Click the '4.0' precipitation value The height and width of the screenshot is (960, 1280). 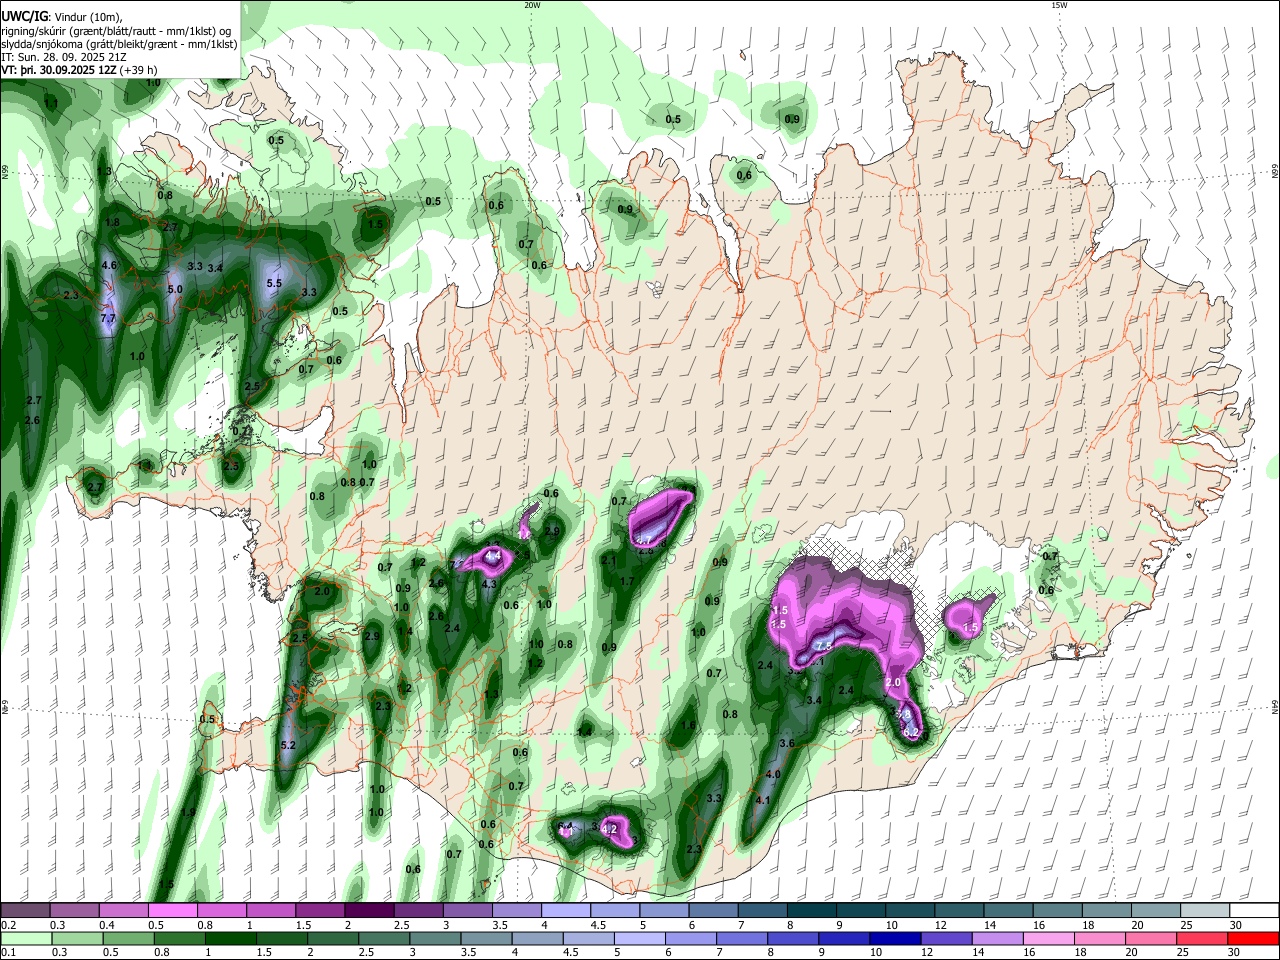[x=773, y=774]
